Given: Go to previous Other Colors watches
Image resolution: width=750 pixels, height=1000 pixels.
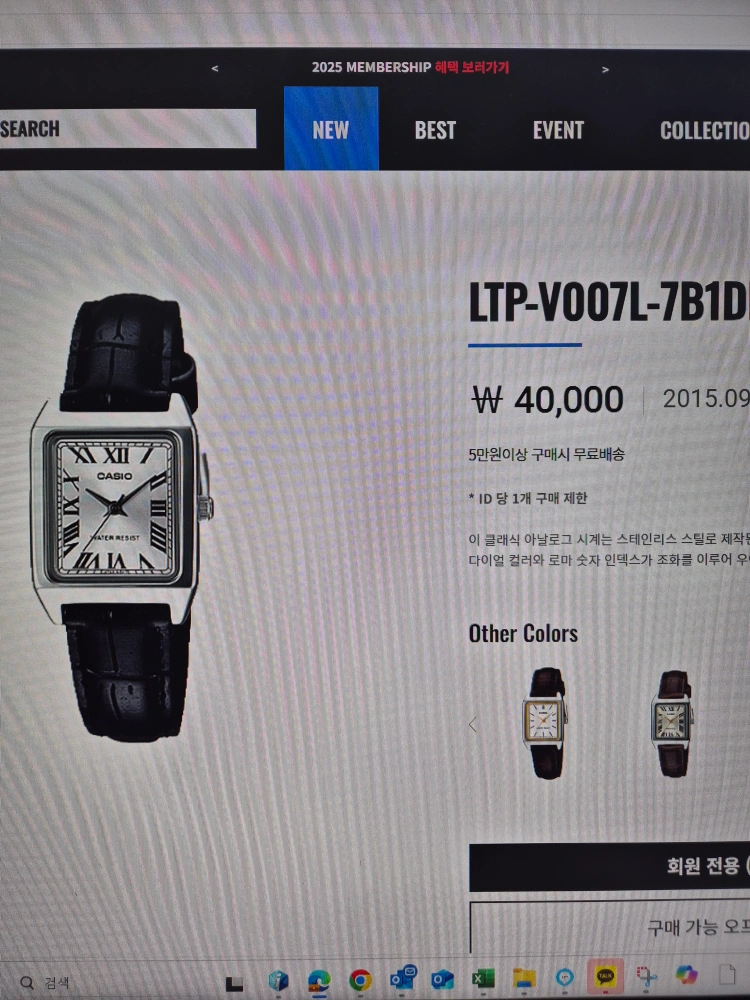Looking at the screenshot, I should (x=473, y=724).
